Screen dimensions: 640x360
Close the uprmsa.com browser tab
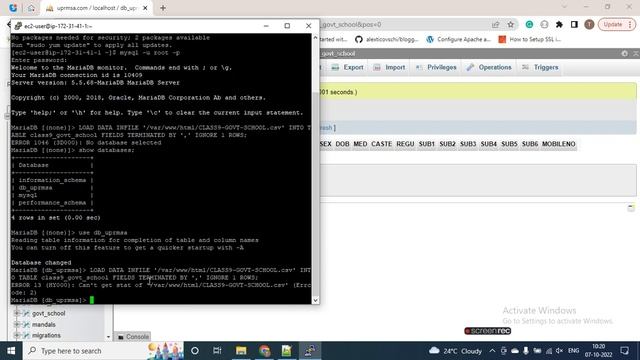(x=145, y=8)
